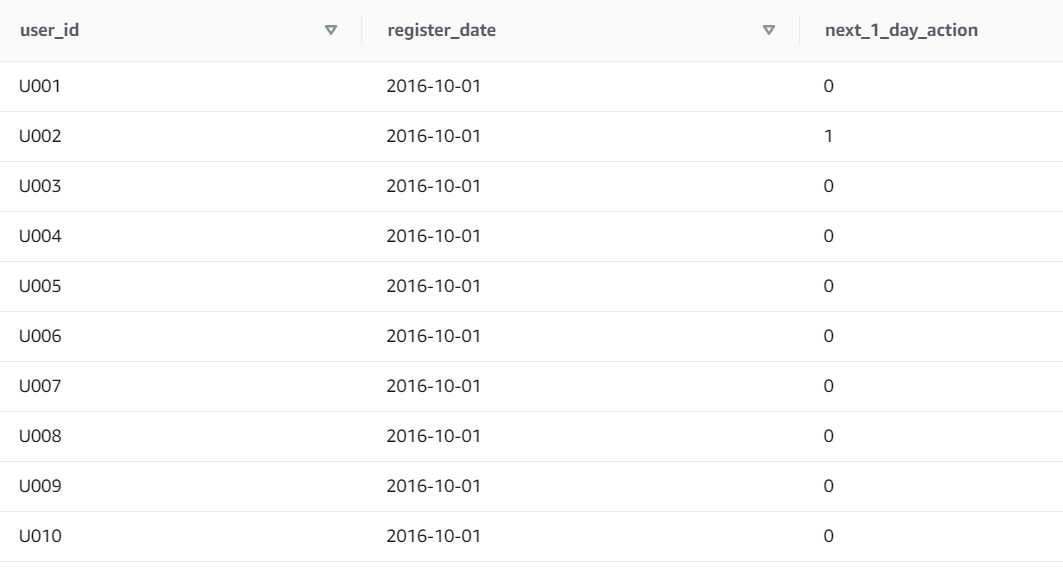This screenshot has width=1063, height=570.
Task: Select the register date in U008 row
Action: (x=433, y=436)
